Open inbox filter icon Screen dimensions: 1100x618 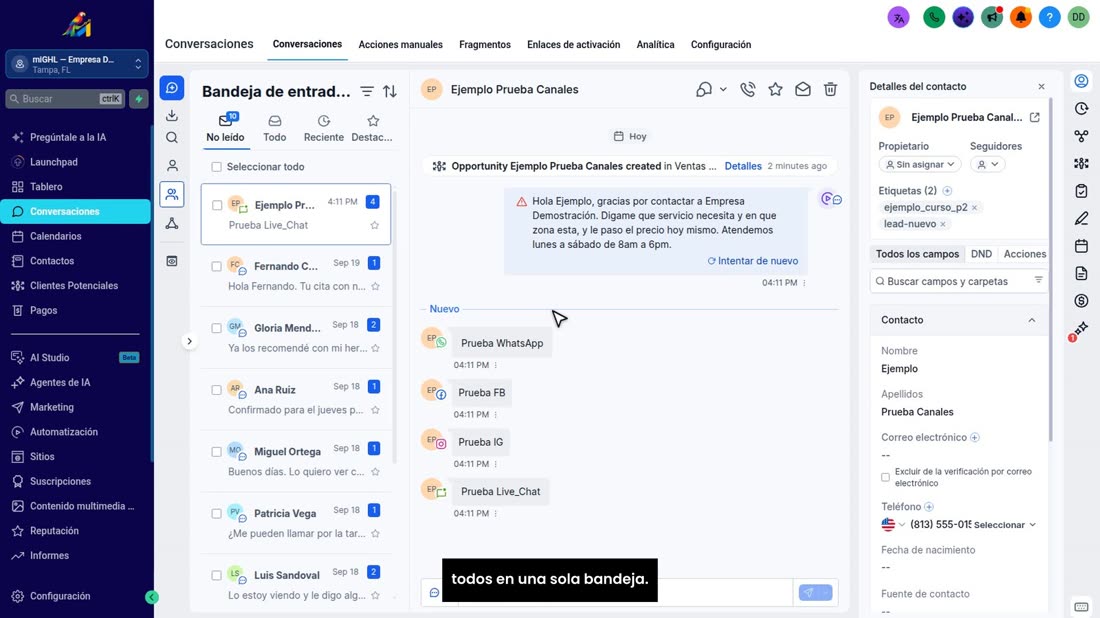[x=367, y=91]
